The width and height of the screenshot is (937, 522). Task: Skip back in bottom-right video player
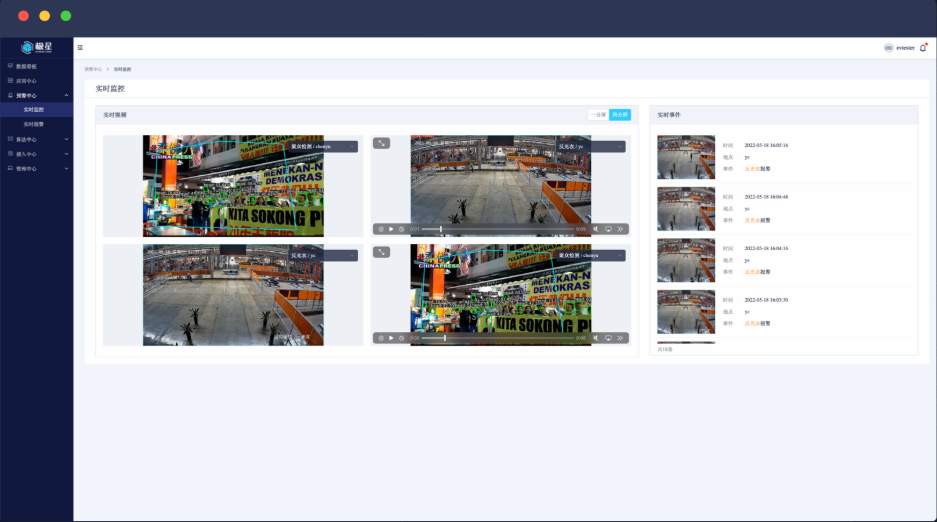tap(381, 338)
